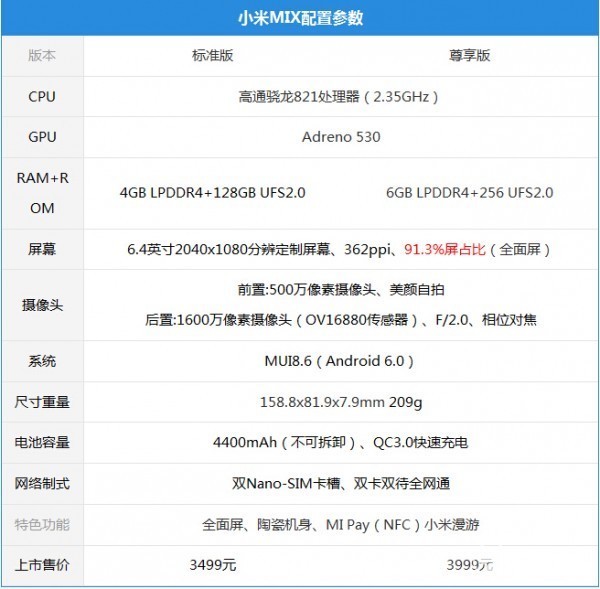Click the 3999元 price
Viewport: 600px width, 589px height.
pyautogui.click(x=470, y=565)
